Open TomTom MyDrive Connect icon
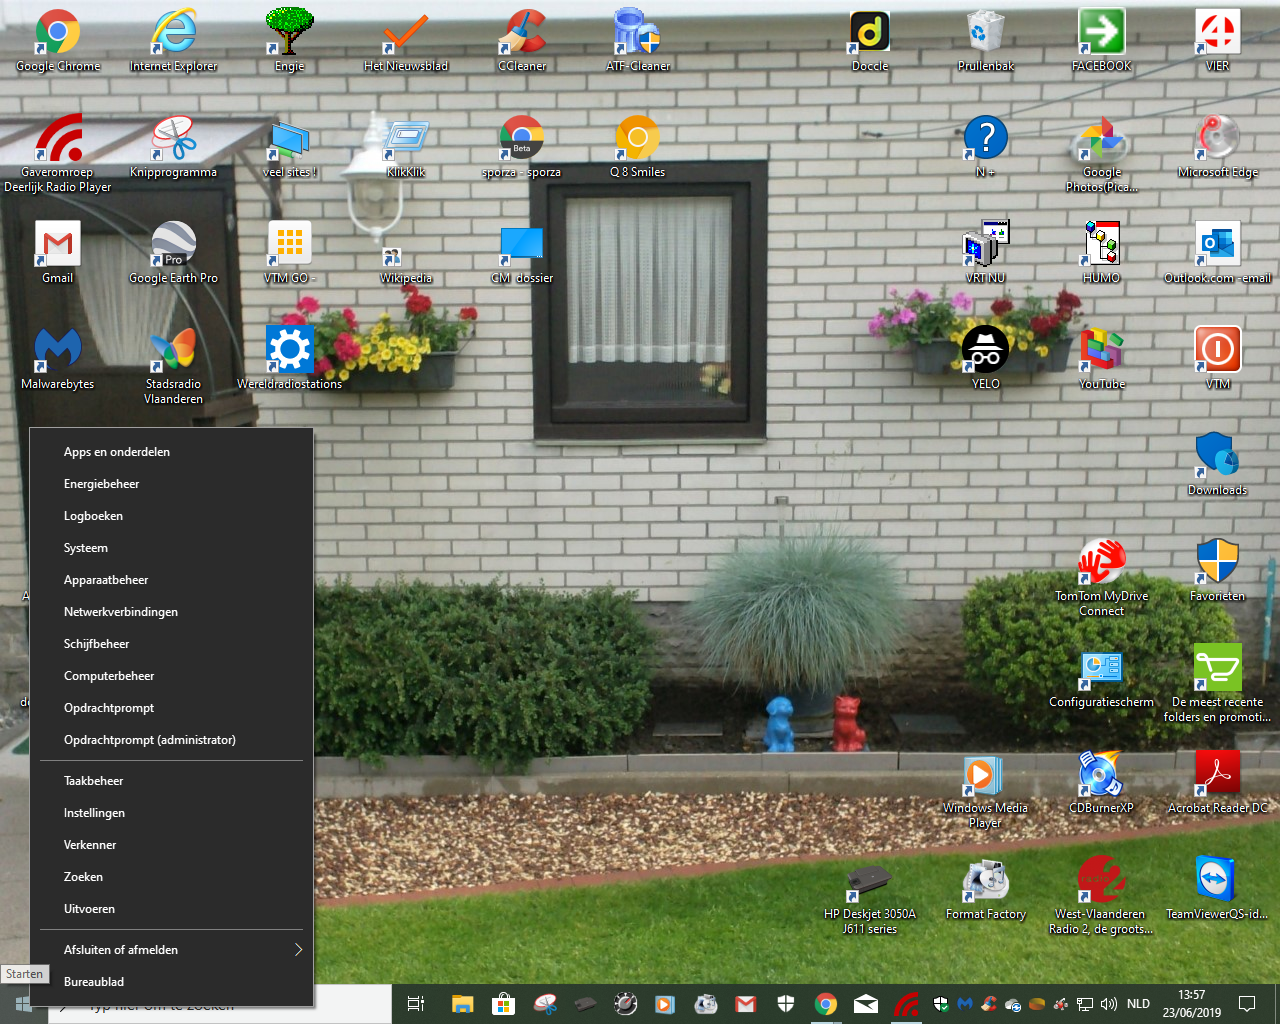The width and height of the screenshot is (1280, 1024). (x=1101, y=563)
